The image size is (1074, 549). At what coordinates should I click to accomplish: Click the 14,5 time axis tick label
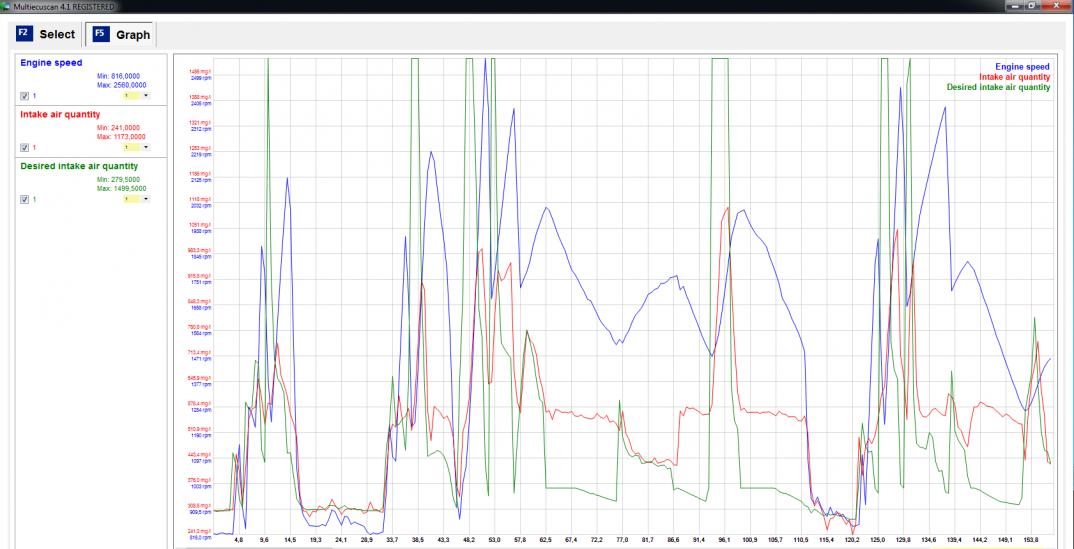290,540
